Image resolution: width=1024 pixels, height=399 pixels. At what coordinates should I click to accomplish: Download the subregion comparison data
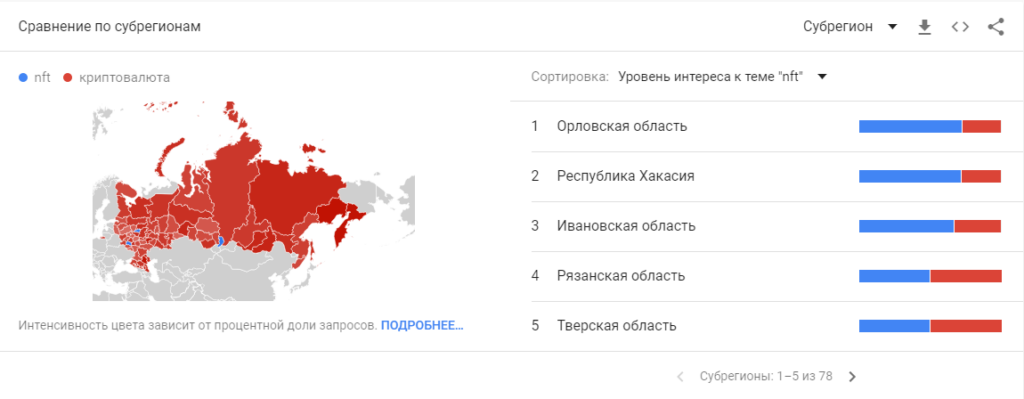(924, 27)
